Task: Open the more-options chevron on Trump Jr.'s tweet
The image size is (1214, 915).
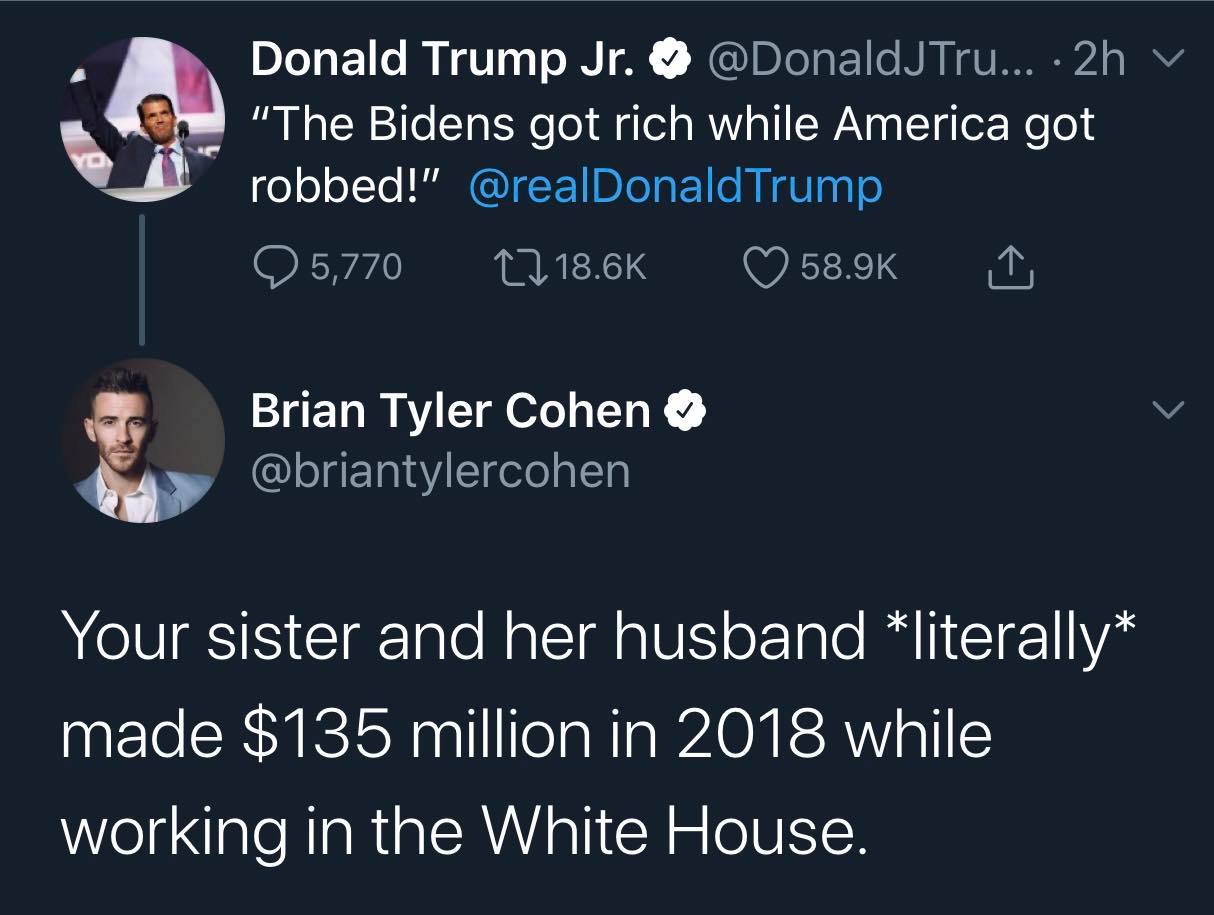Action: tap(1167, 61)
